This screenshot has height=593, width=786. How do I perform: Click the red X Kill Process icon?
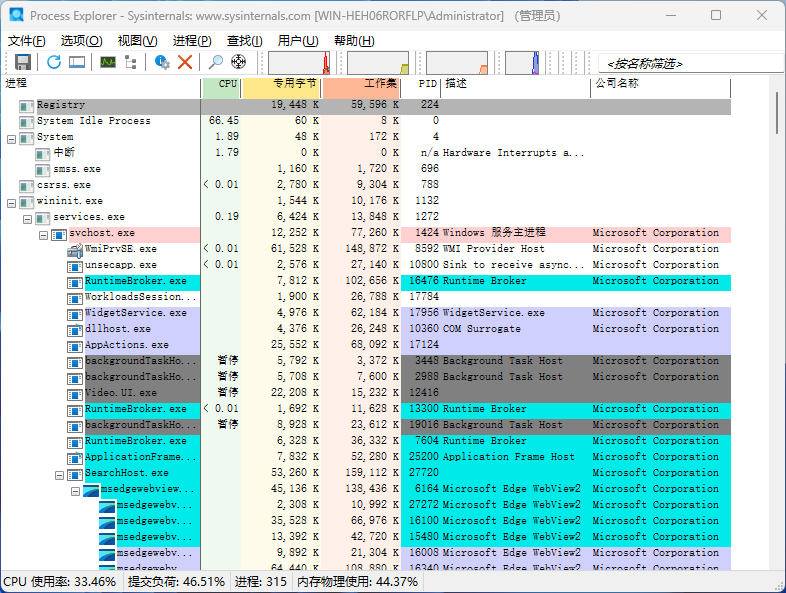pos(185,62)
